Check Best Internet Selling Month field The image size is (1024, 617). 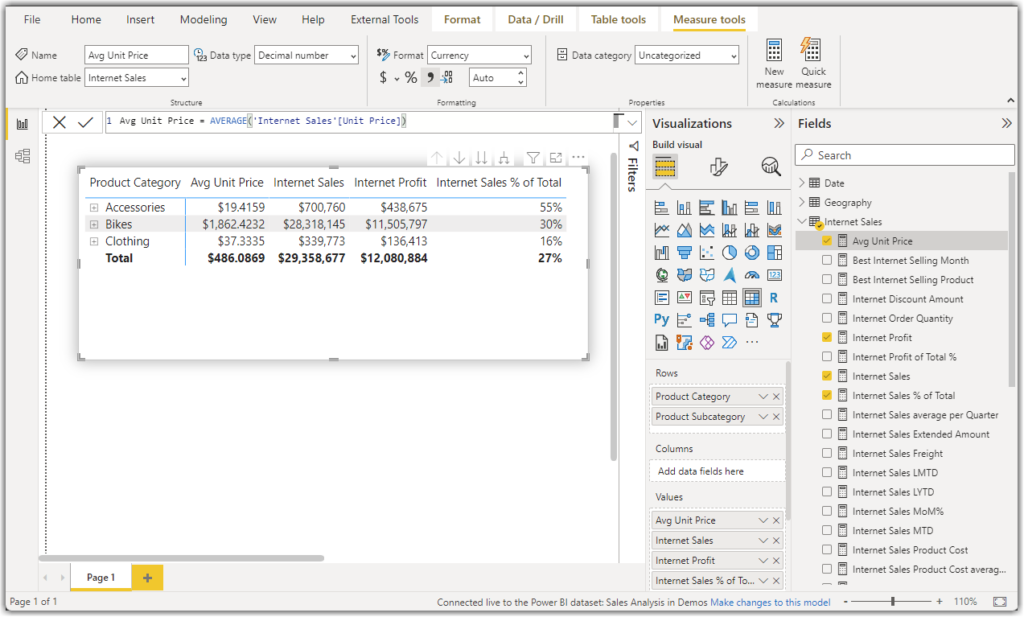[827, 260]
